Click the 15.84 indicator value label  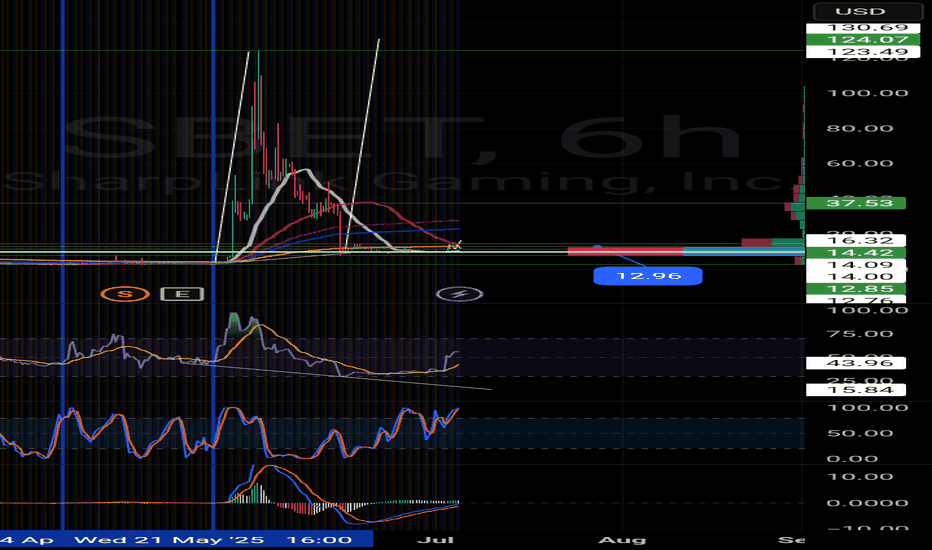coord(856,390)
